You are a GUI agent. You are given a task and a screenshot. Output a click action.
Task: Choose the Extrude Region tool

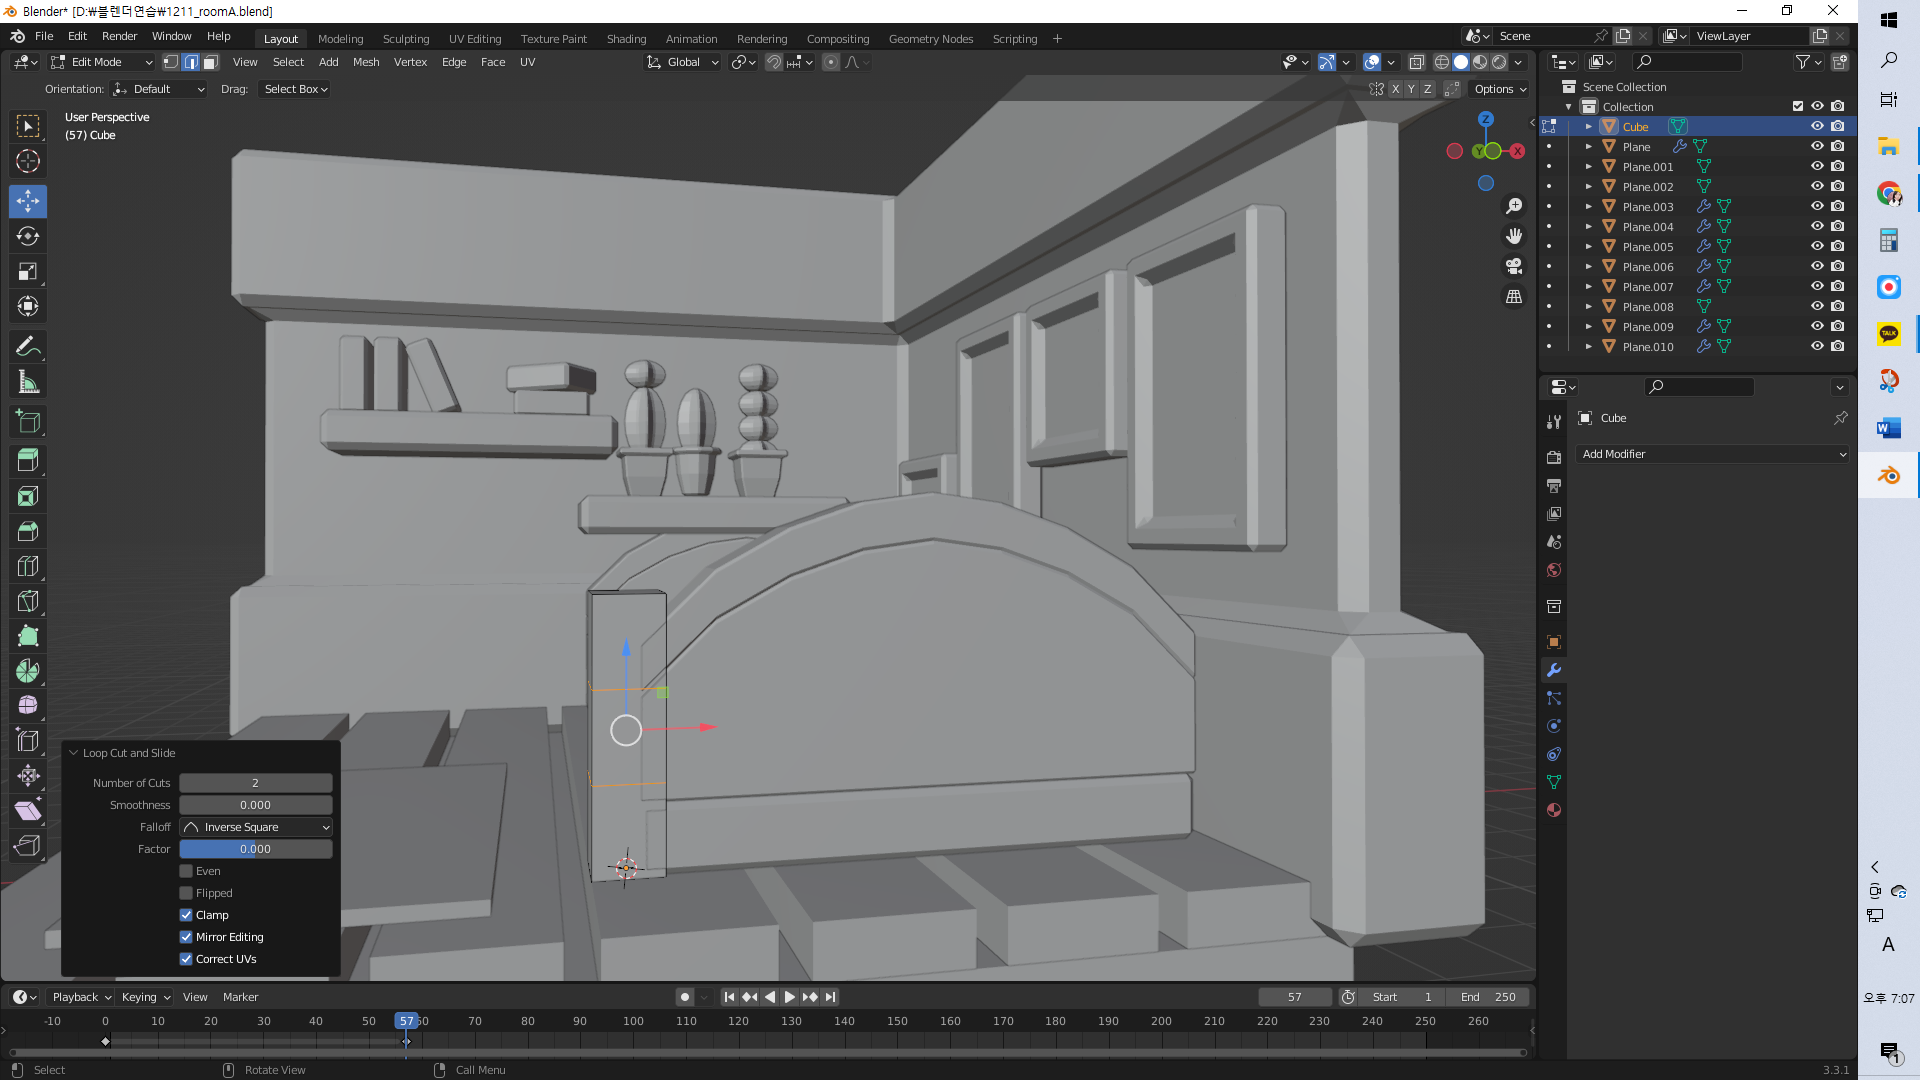tap(28, 460)
